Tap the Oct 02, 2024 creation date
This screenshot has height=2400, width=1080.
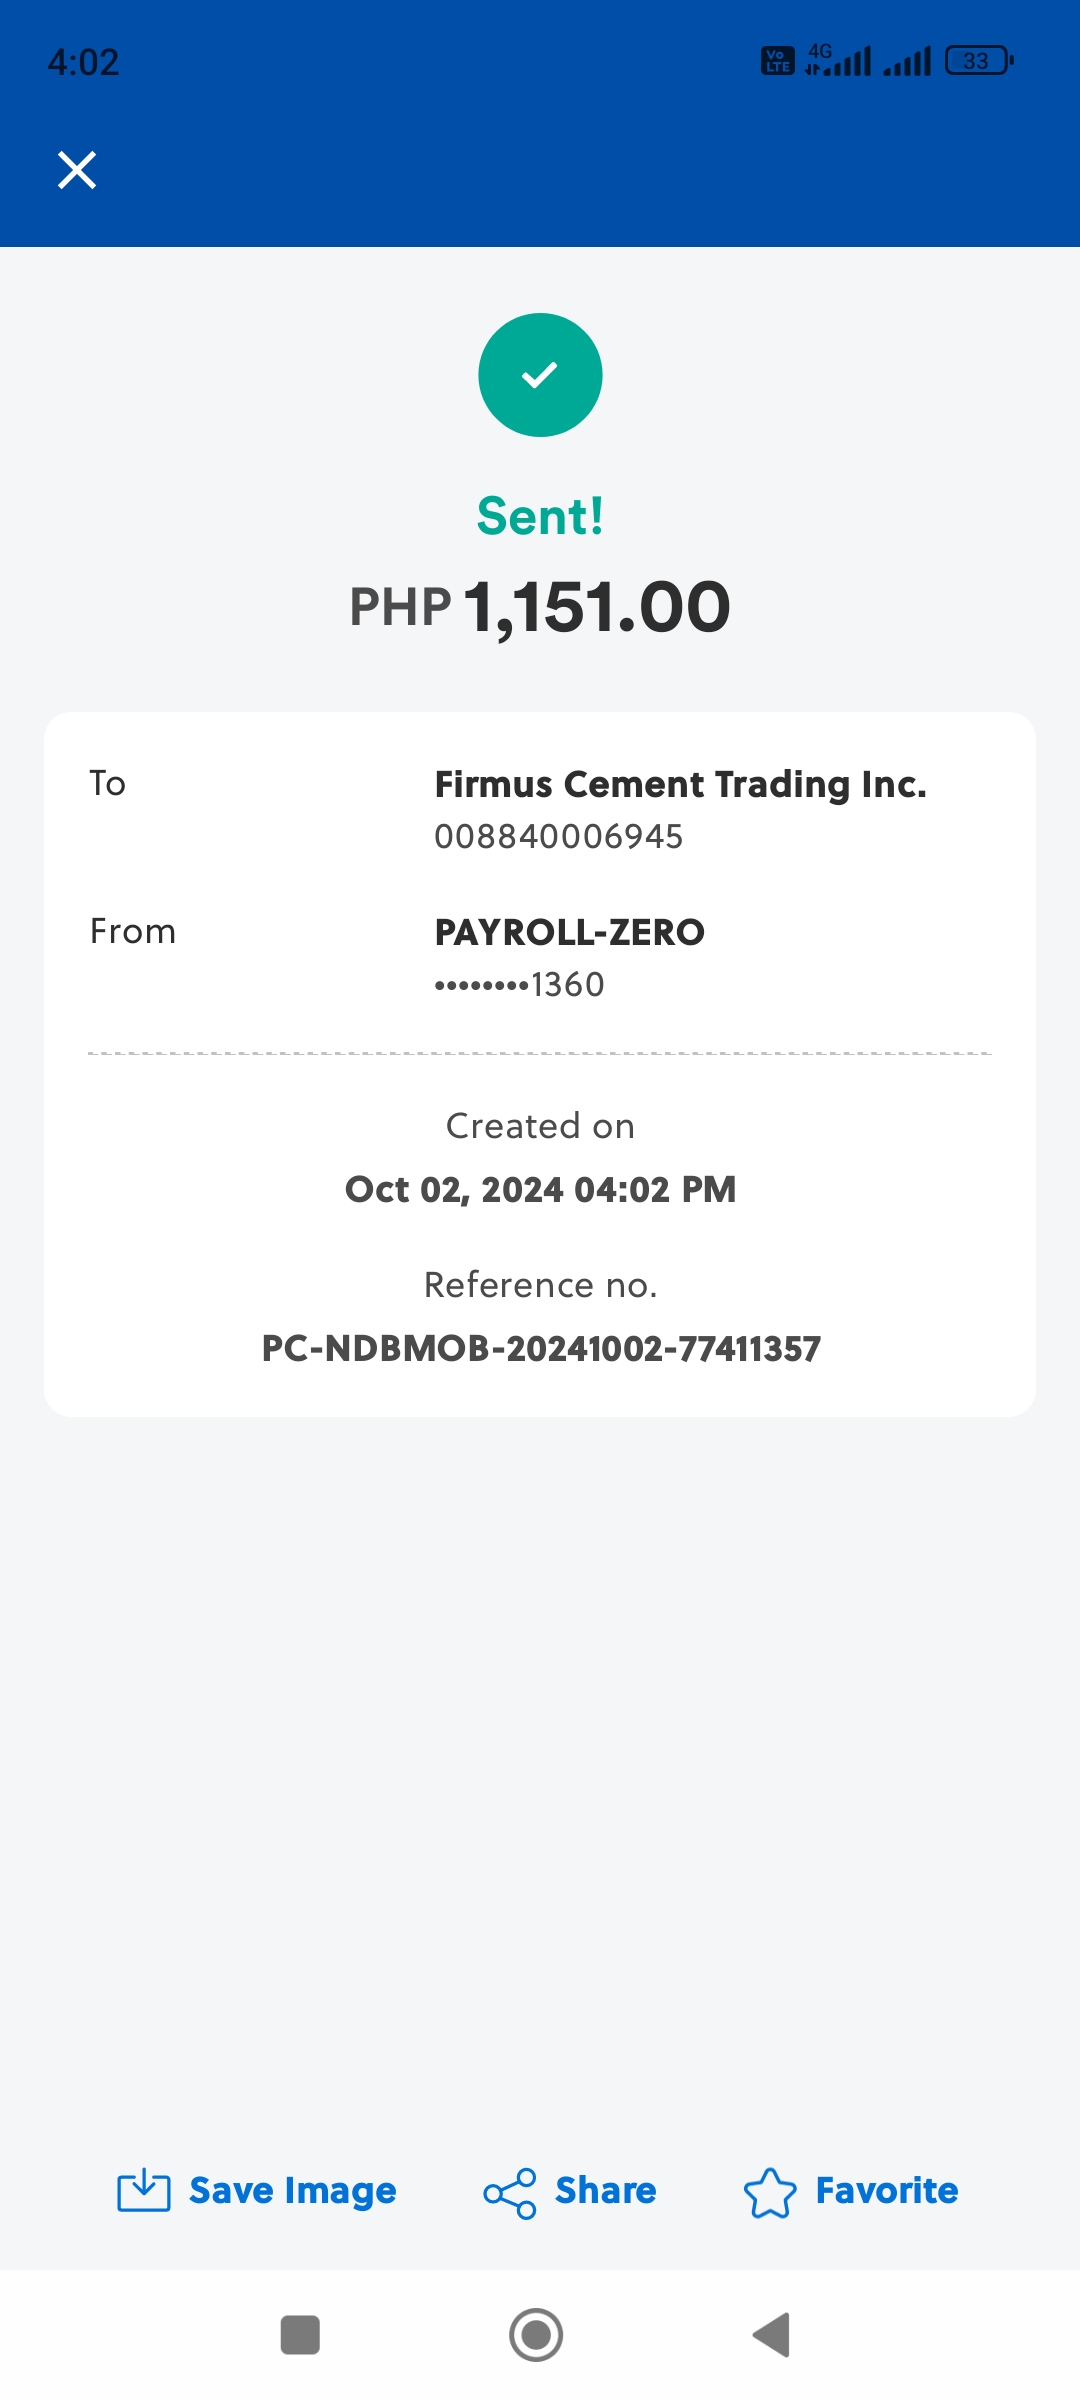[x=540, y=1189]
